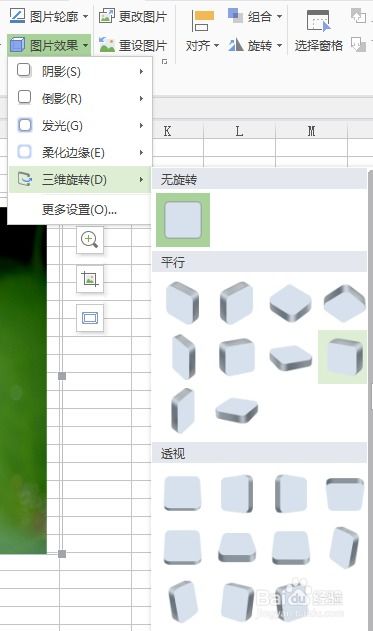This screenshot has height=631, width=373.
Task: Click the 平行 section header
Action: click(260, 262)
